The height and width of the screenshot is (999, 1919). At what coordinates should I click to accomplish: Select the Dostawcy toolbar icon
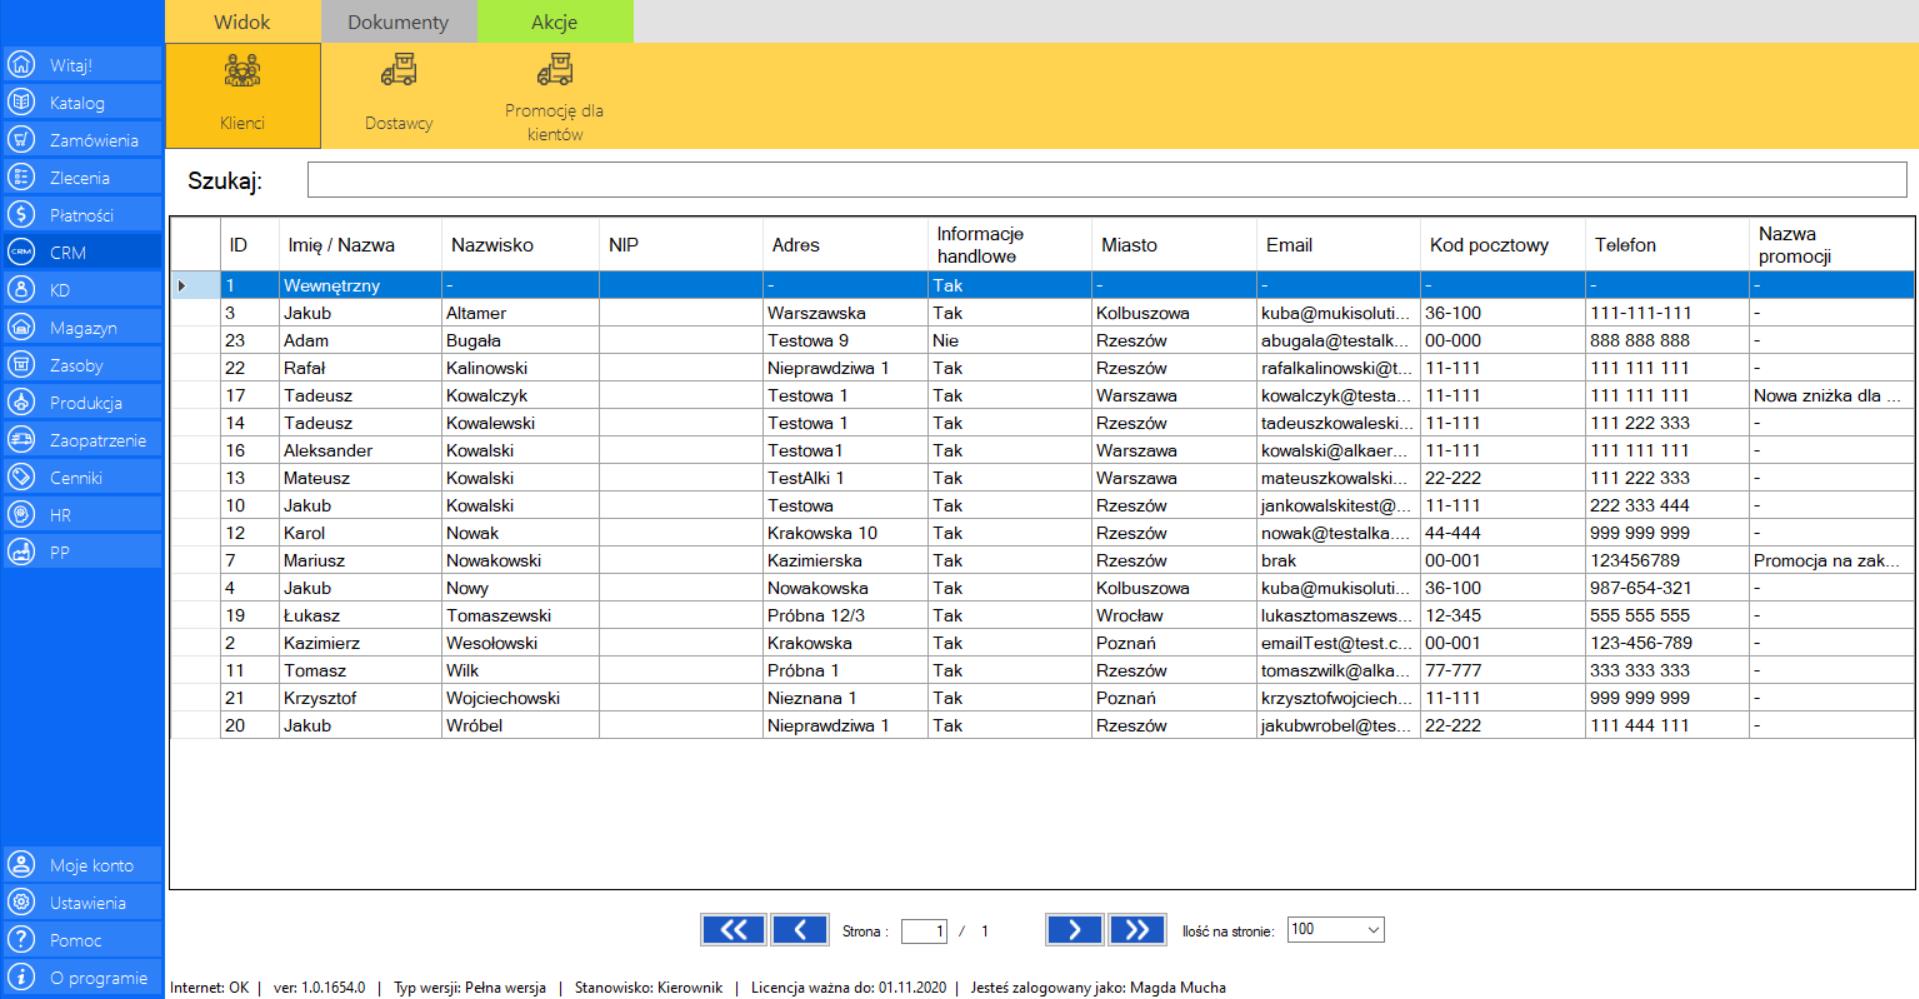point(398,72)
